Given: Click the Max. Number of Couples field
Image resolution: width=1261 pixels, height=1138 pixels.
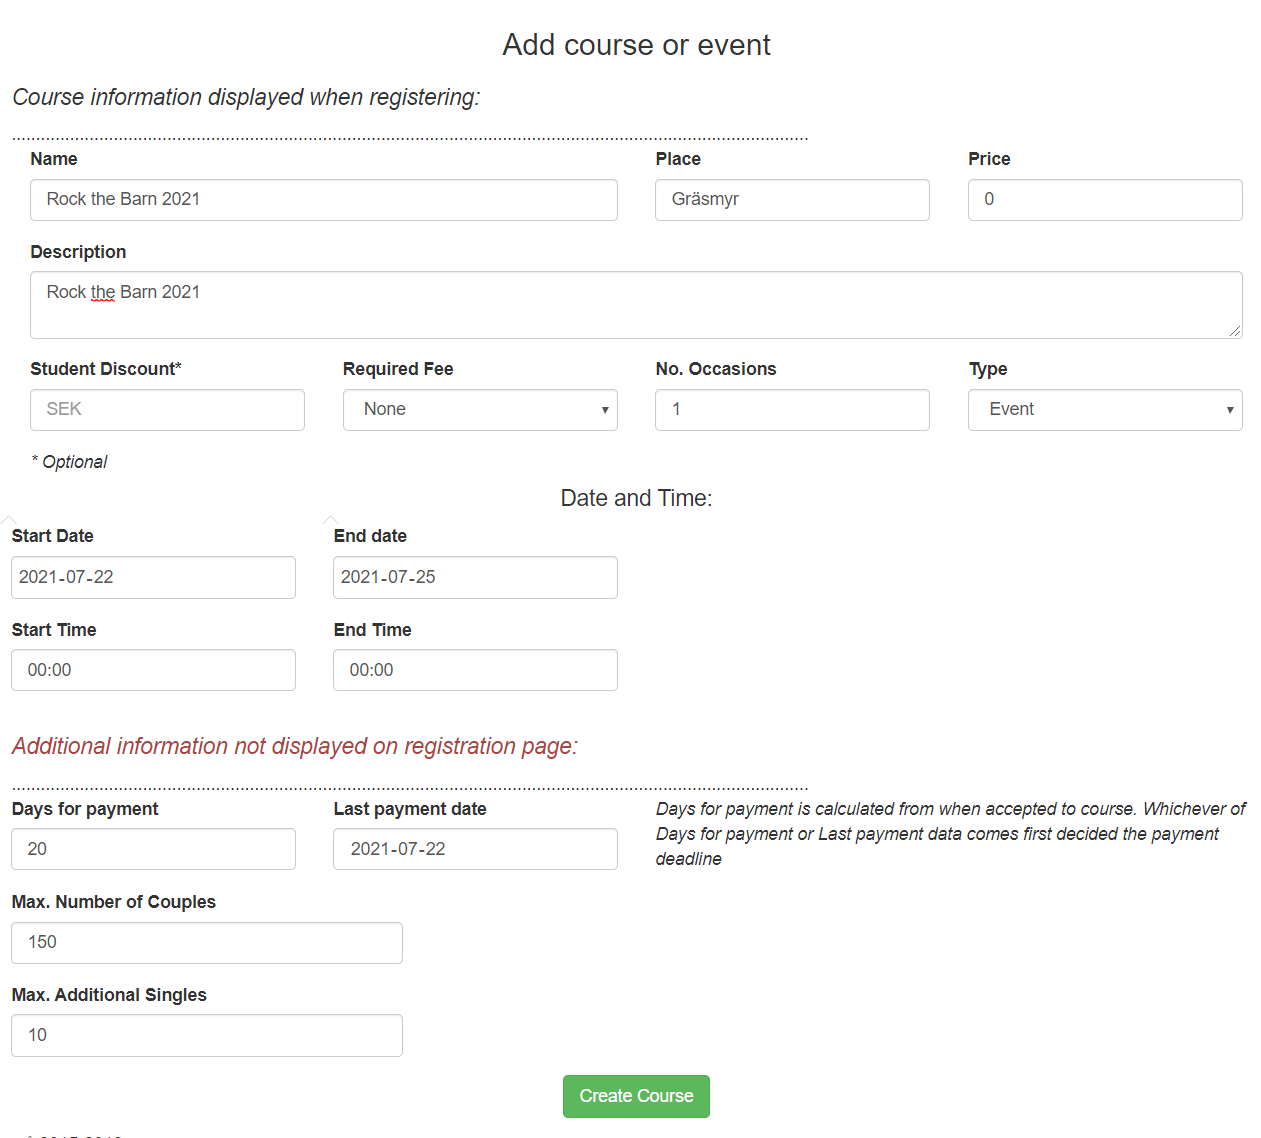Looking at the screenshot, I should [207, 943].
